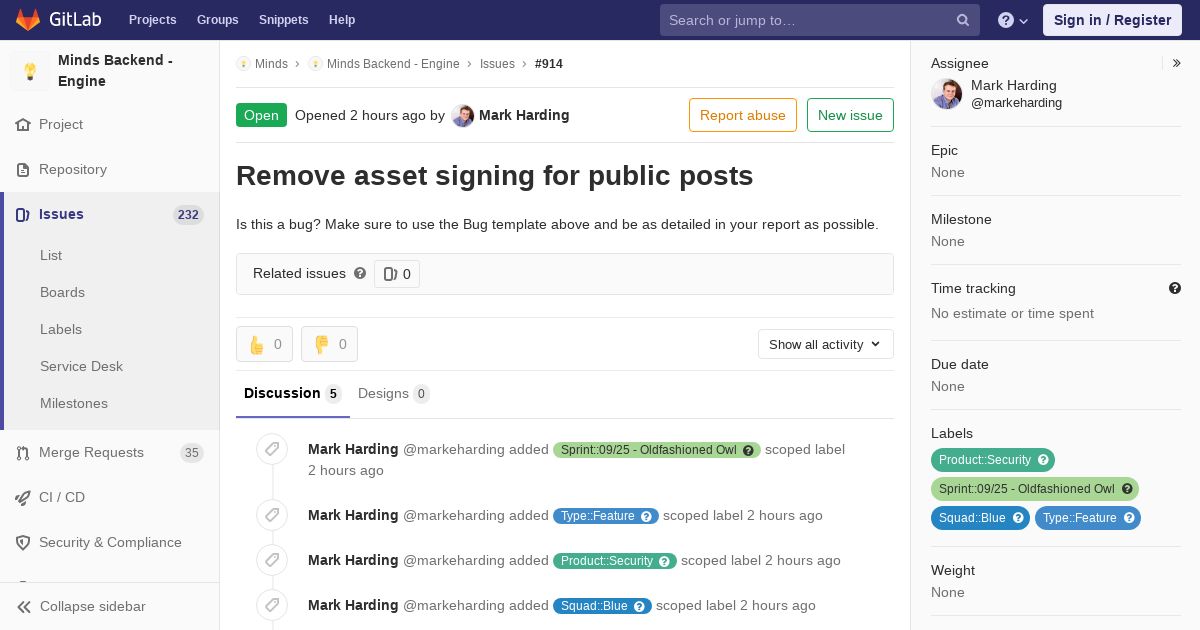
Task: Click the Sign in / Register button
Action: tap(1112, 20)
